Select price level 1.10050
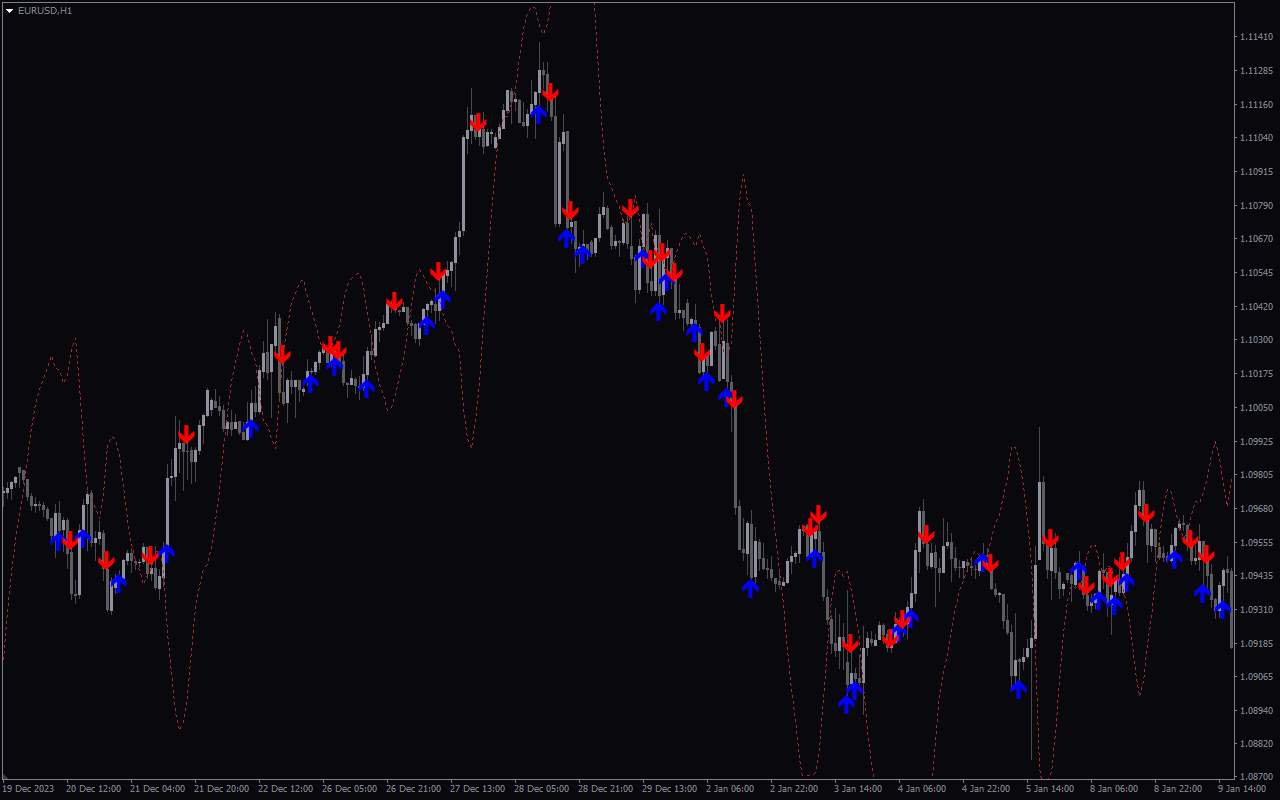The image size is (1280, 800). [x=1256, y=408]
